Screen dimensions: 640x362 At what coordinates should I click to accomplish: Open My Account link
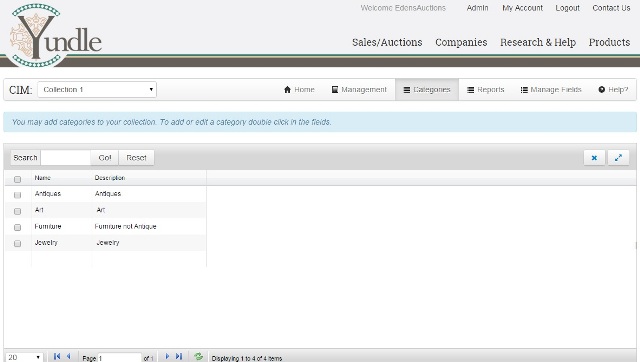tap(522, 8)
